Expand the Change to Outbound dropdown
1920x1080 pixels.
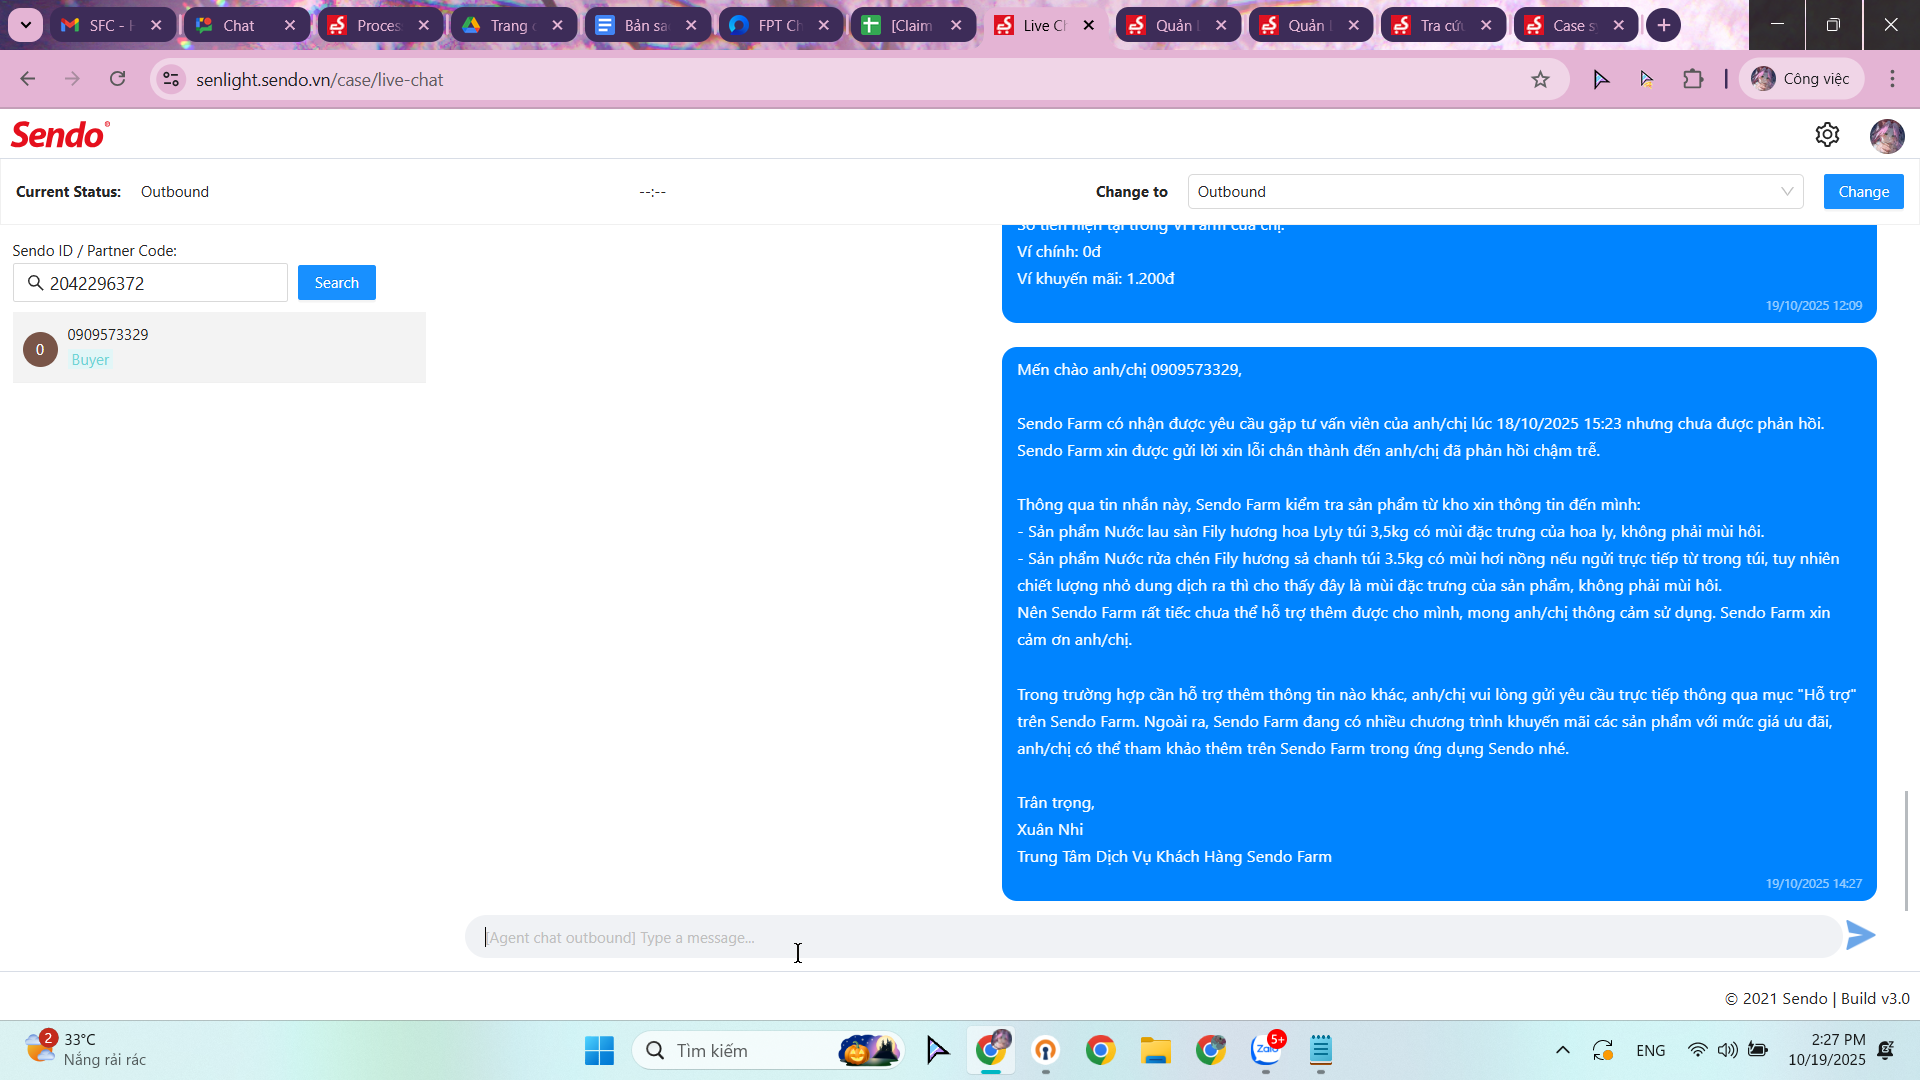pos(1495,192)
